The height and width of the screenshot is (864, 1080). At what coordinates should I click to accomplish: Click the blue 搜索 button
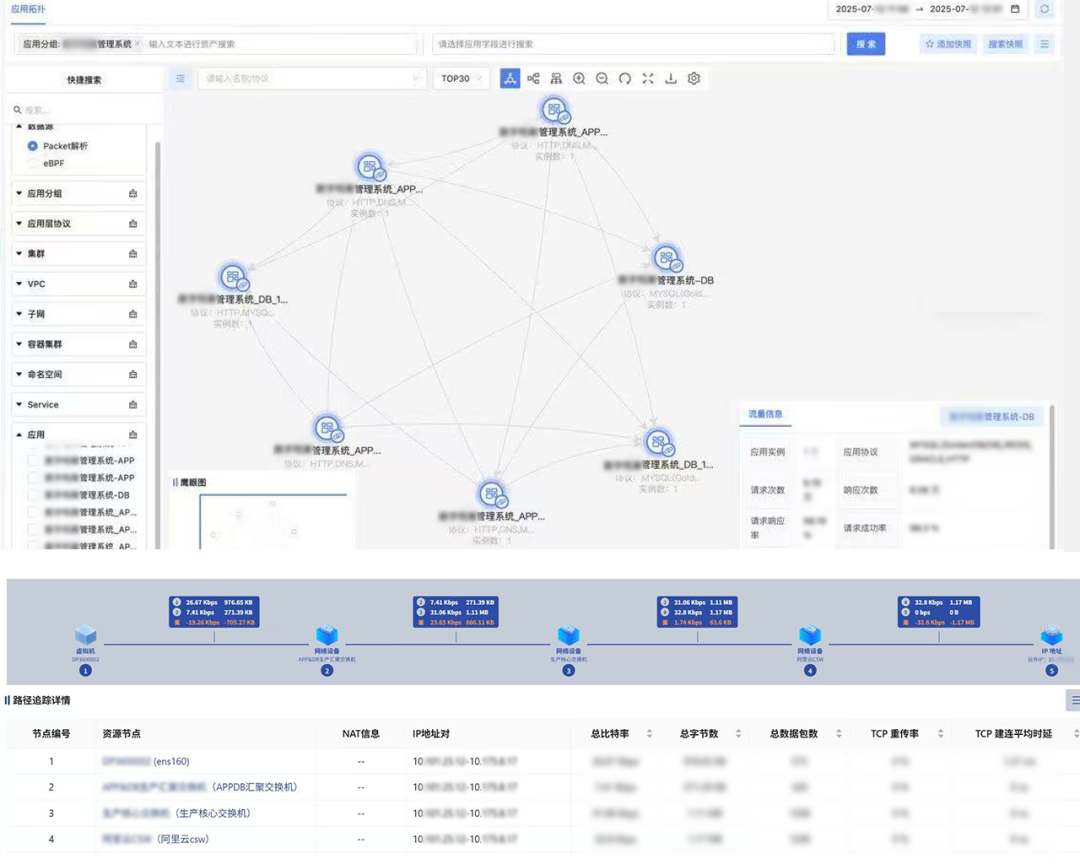[x=866, y=44]
